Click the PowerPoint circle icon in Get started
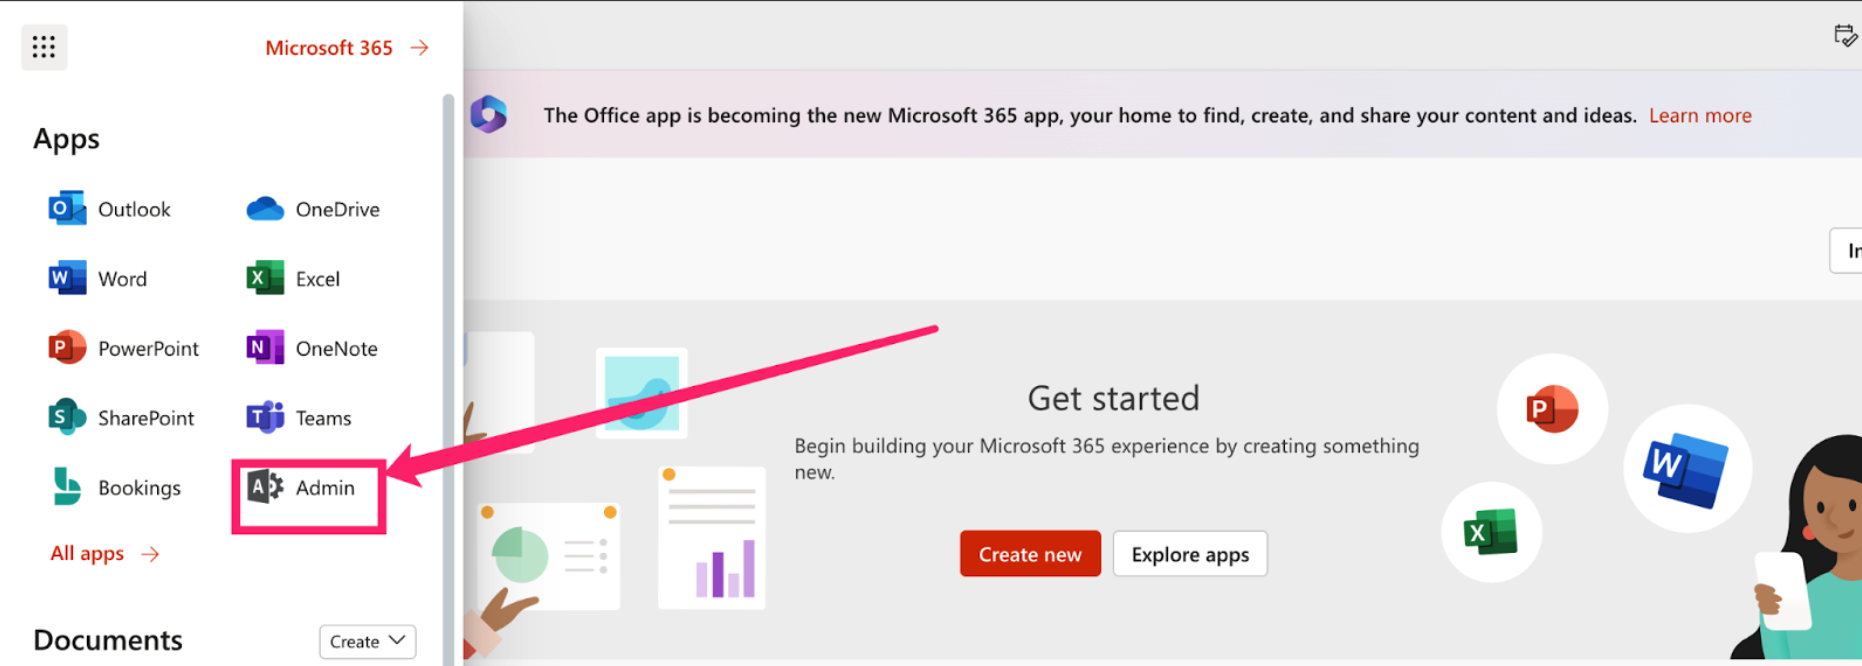Image resolution: width=1862 pixels, height=666 pixels. coord(1552,409)
